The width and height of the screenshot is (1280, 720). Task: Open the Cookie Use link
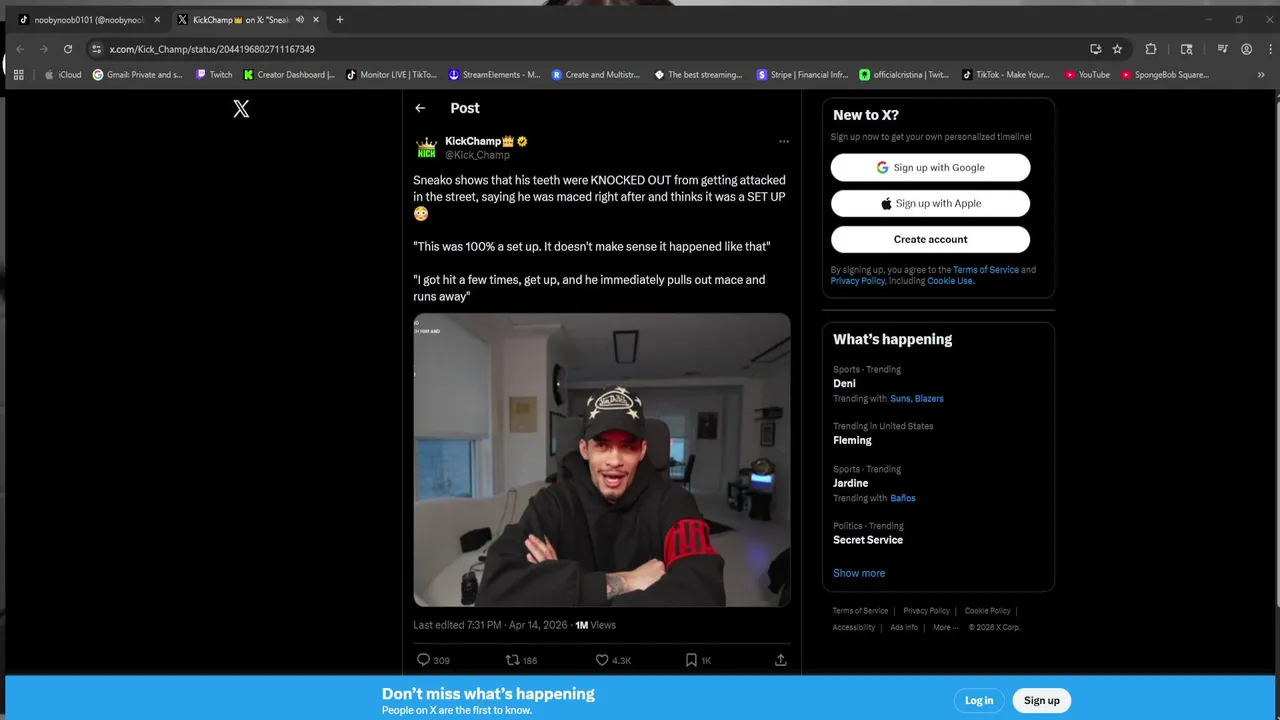pyautogui.click(x=949, y=281)
